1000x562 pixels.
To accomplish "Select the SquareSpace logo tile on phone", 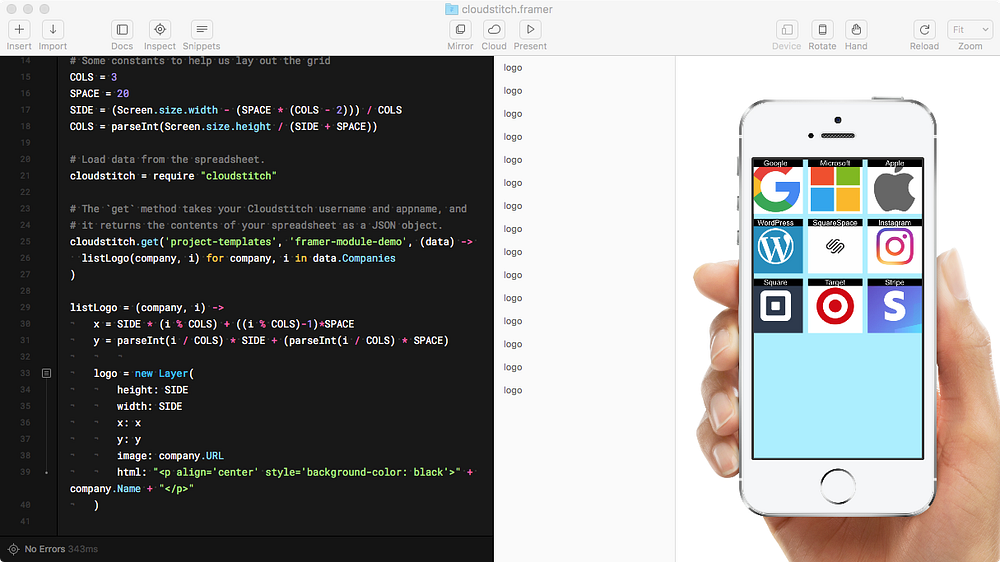I will click(835, 246).
